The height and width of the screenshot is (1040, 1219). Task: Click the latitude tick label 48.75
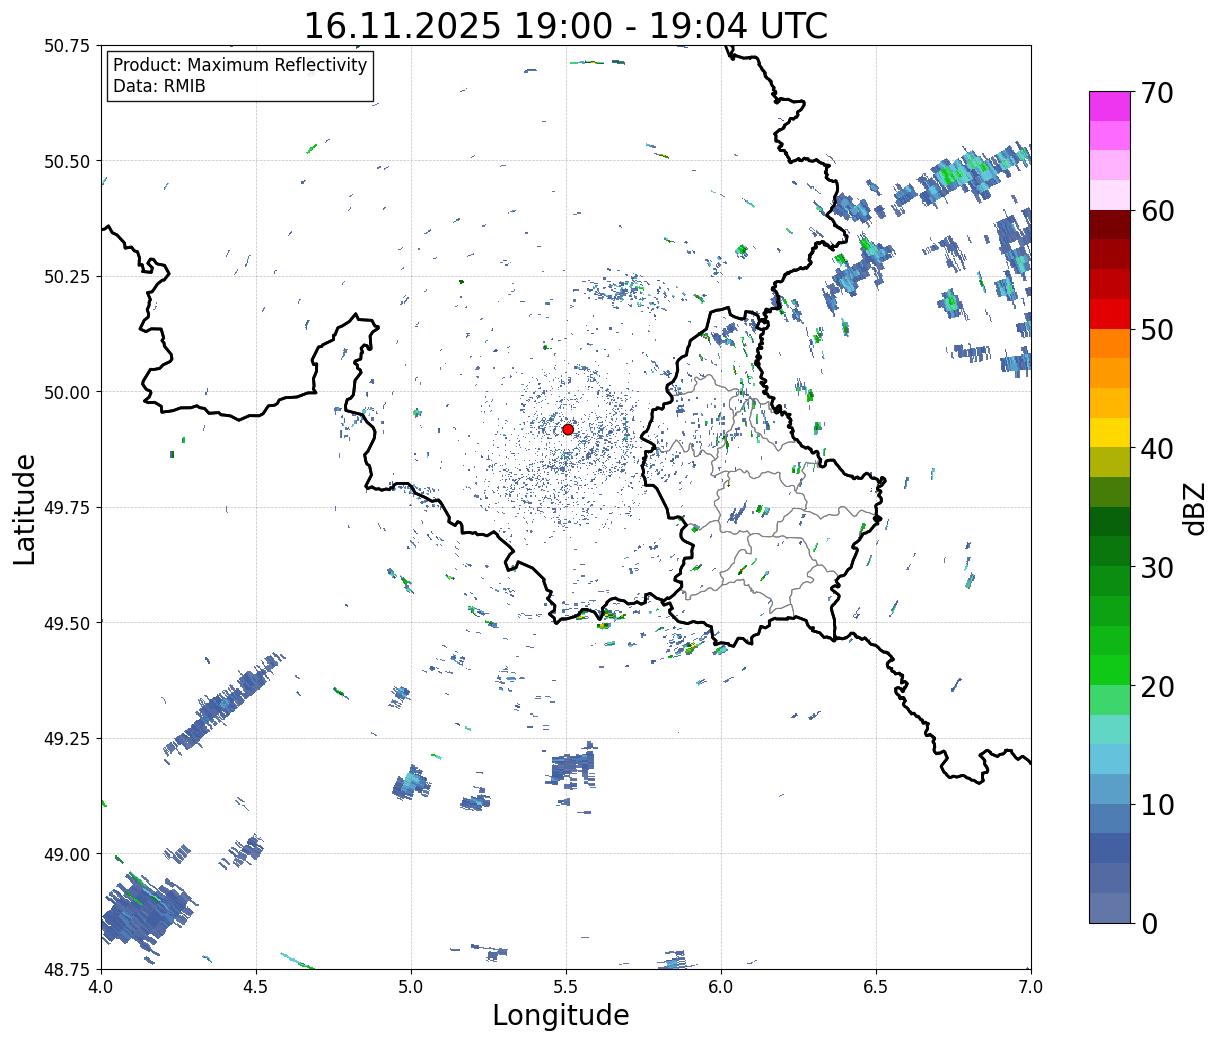[67, 970]
